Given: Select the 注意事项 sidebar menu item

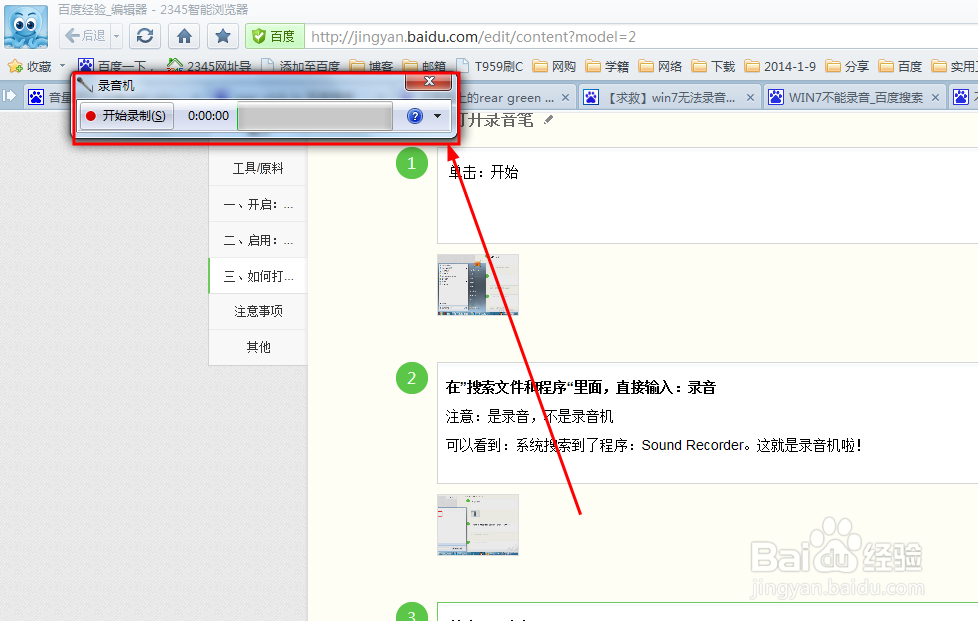Looking at the screenshot, I should pos(257,311).
